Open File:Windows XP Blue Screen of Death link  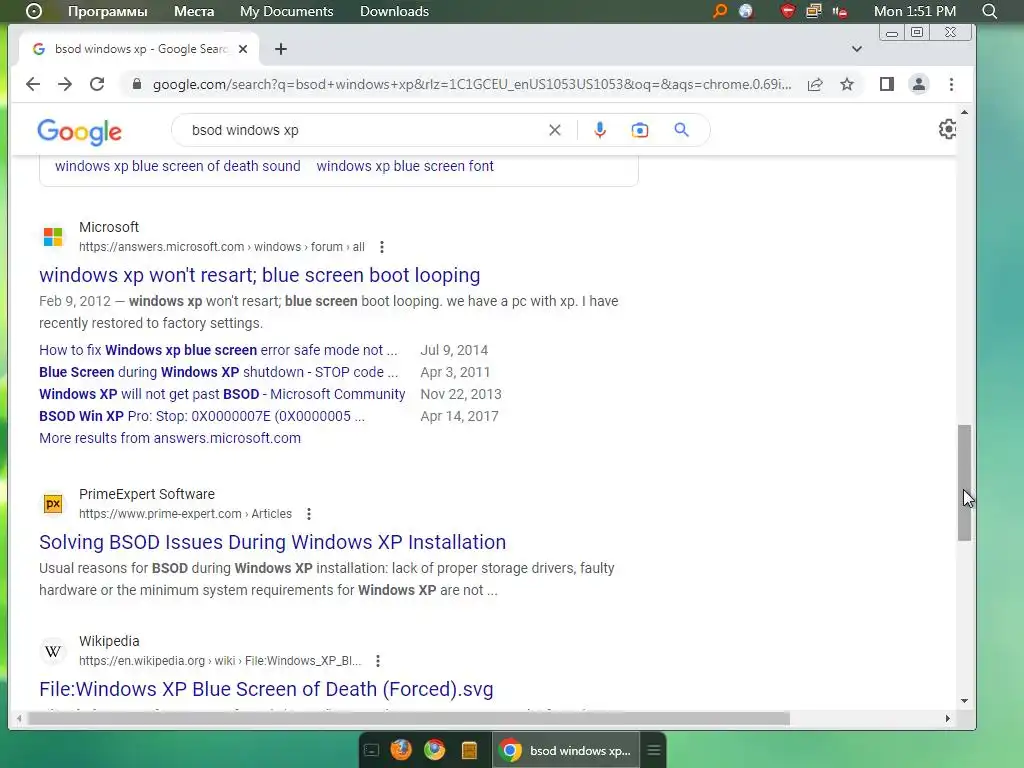tap(266, 689)
